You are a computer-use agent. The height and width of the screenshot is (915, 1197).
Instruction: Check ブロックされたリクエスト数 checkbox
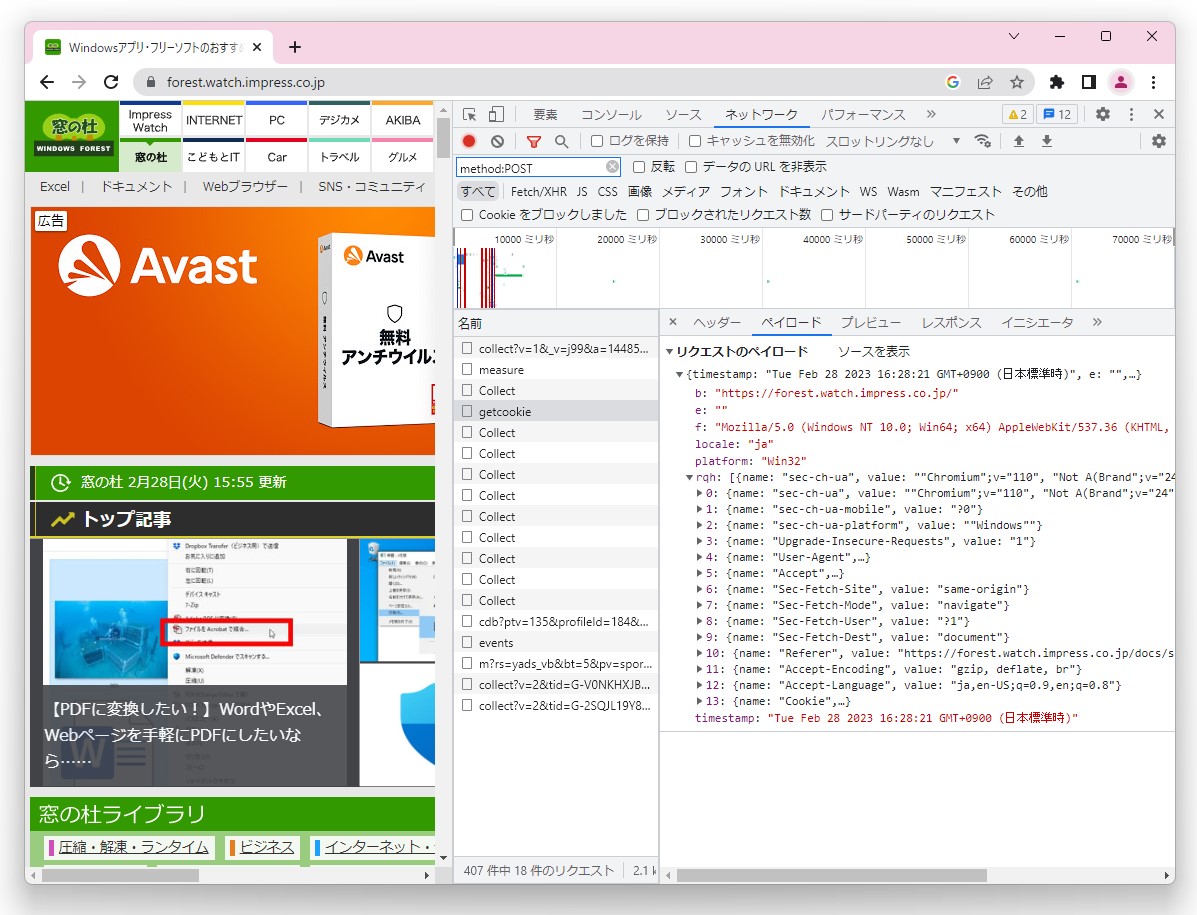point(643,215)
